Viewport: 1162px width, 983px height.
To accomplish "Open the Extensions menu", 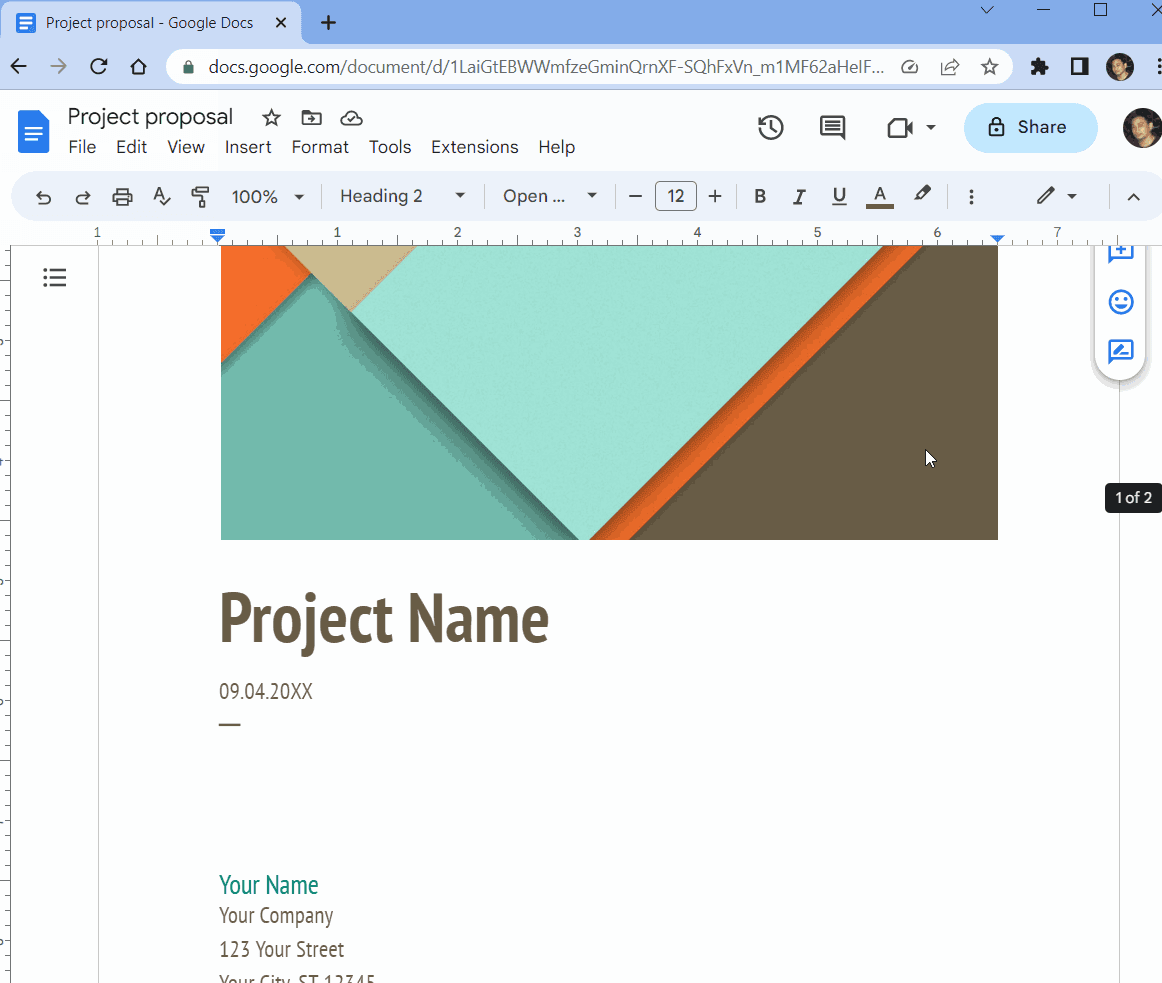I will (x=474, y=147).
